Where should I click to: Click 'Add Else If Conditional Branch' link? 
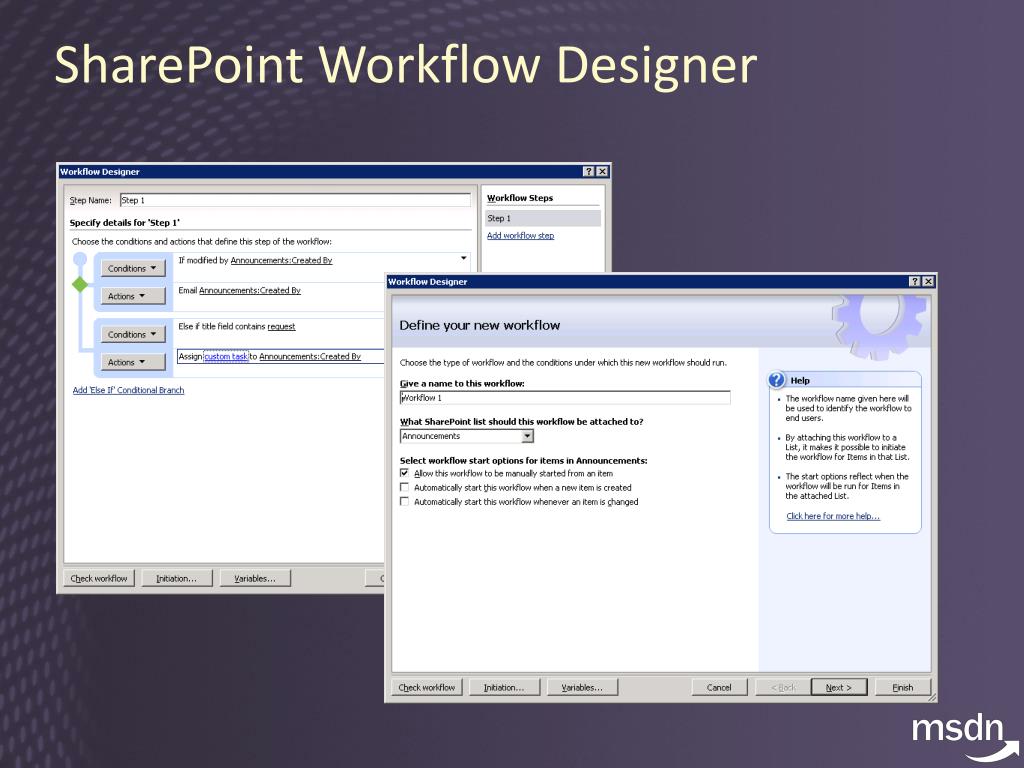coord(128,390)
